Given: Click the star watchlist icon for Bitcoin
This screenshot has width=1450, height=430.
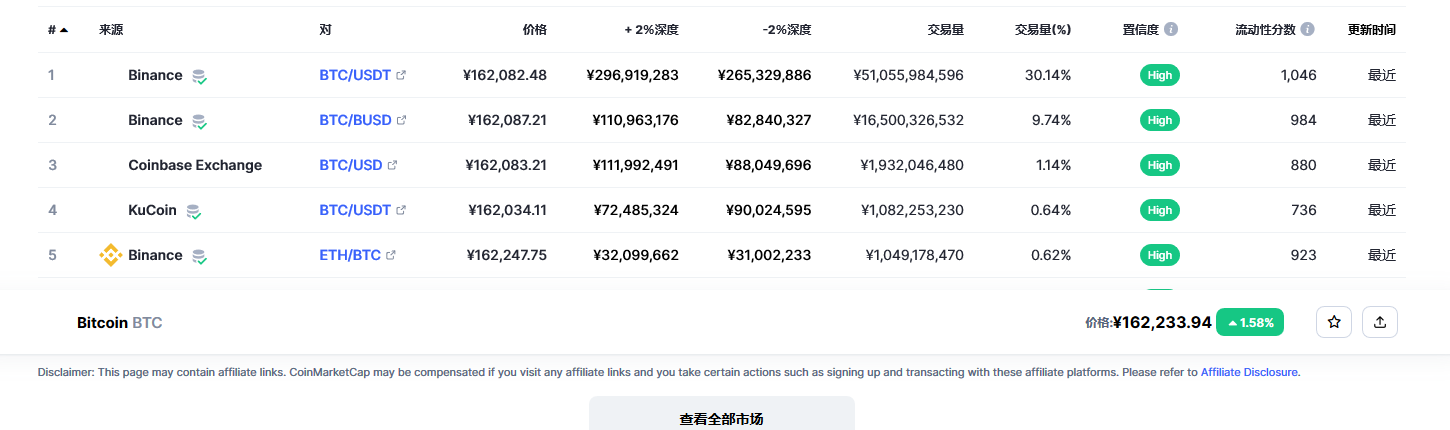Looking at the screenshot, I should click(x=1333, y=322).
